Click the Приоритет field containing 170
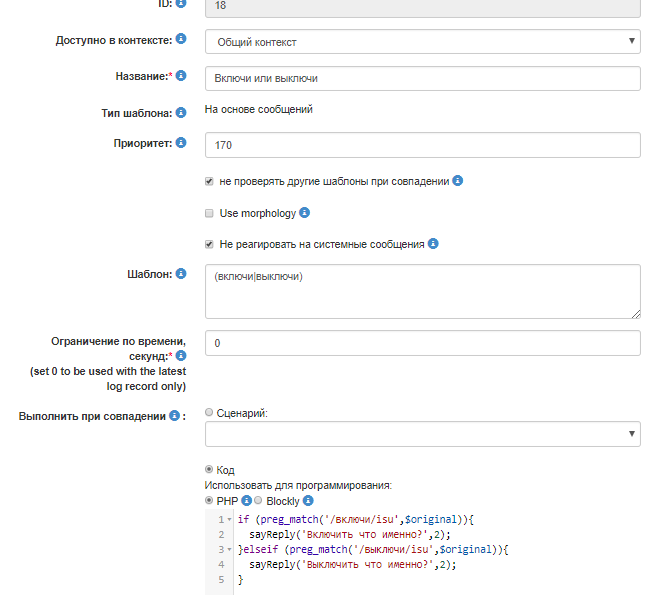648x595 pixels. pos(422,145)
